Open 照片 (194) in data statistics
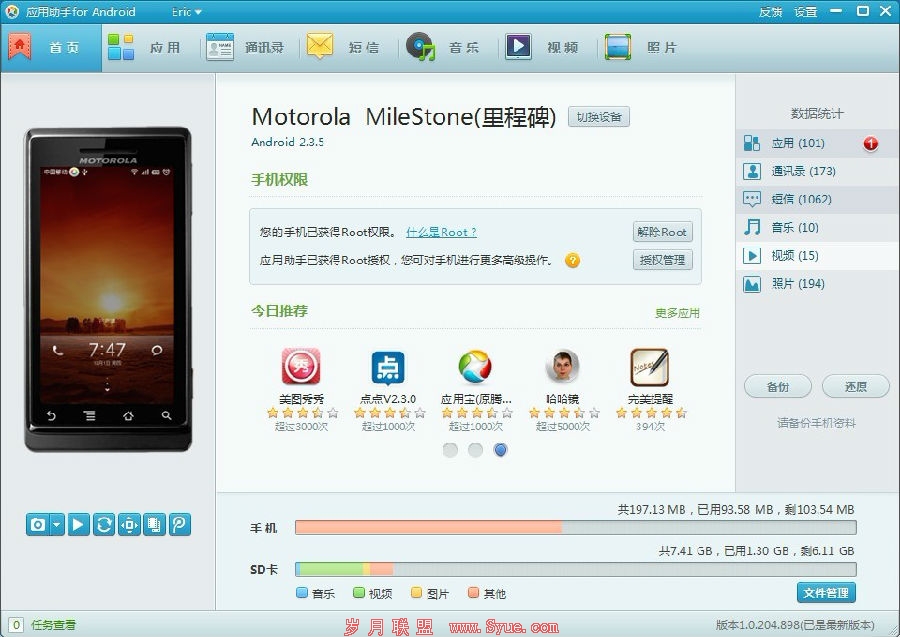The width and height of the screenshot is (900, 637). tap(817, 283)
